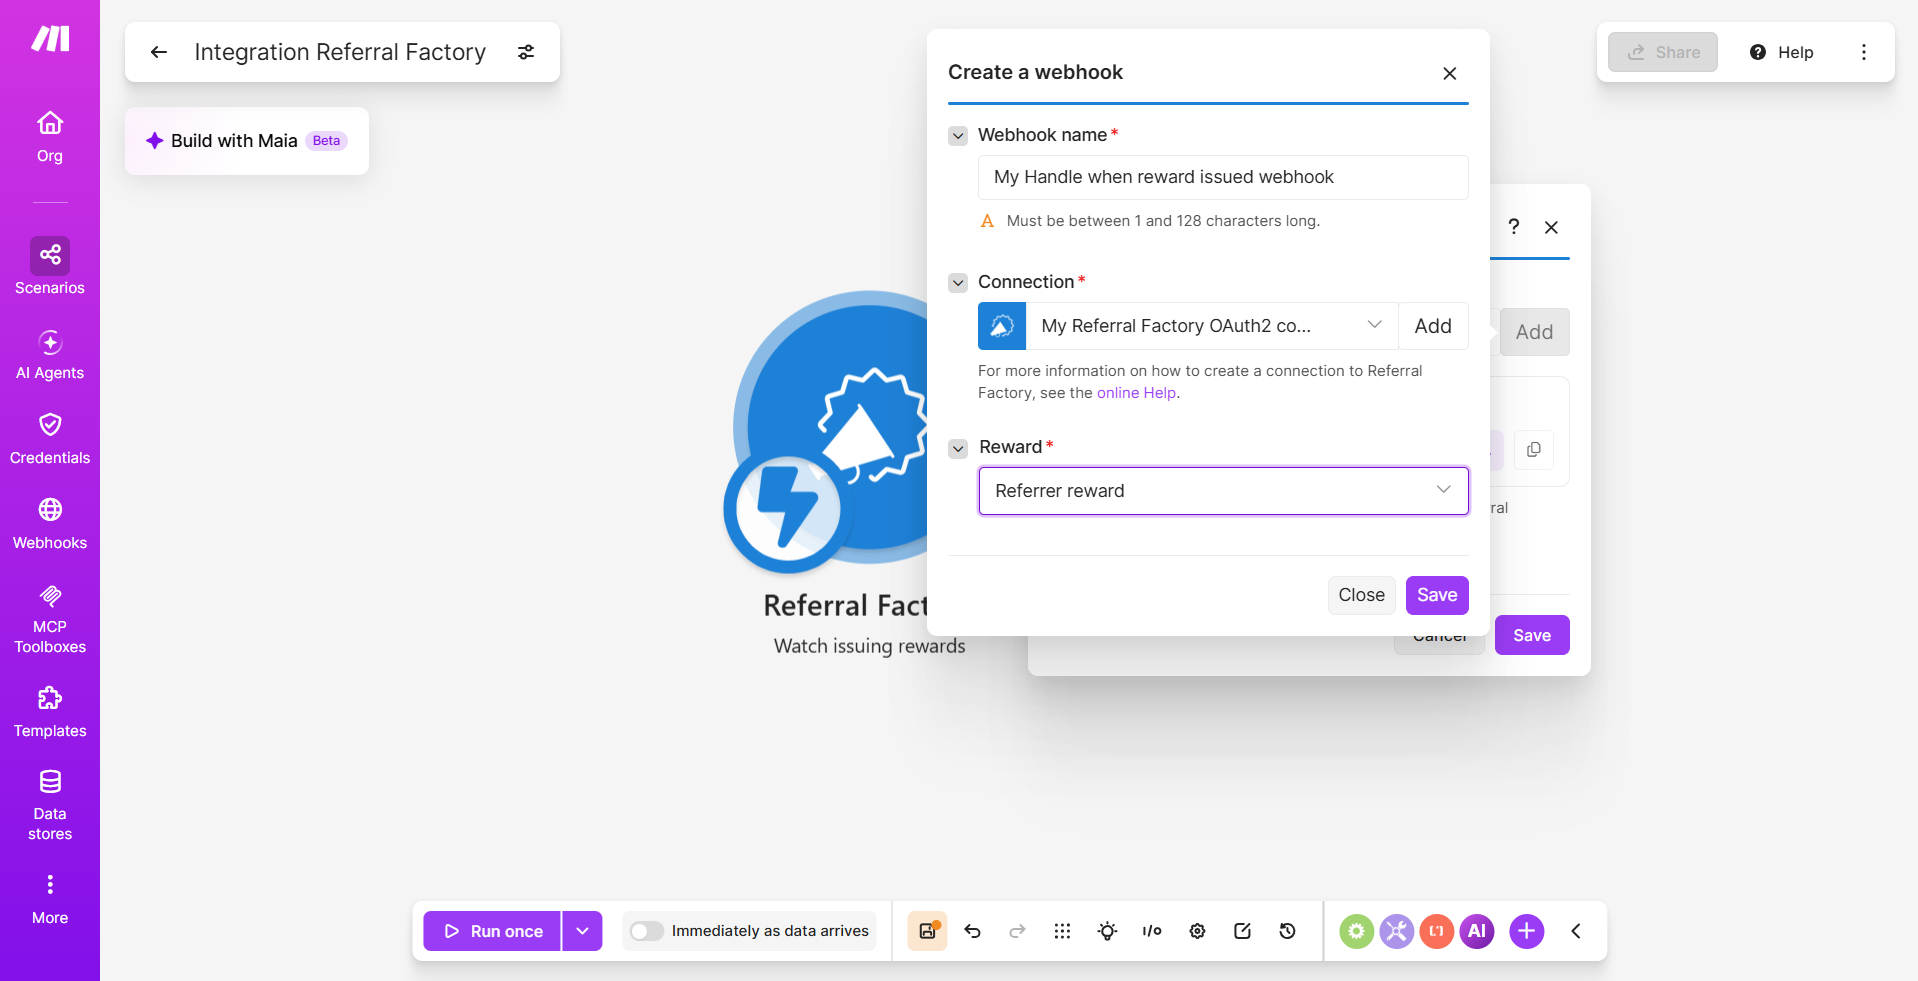1918x981 pixels.
Task: Open Credentials section
Action: pyautogui.click(x=50, y=440)
